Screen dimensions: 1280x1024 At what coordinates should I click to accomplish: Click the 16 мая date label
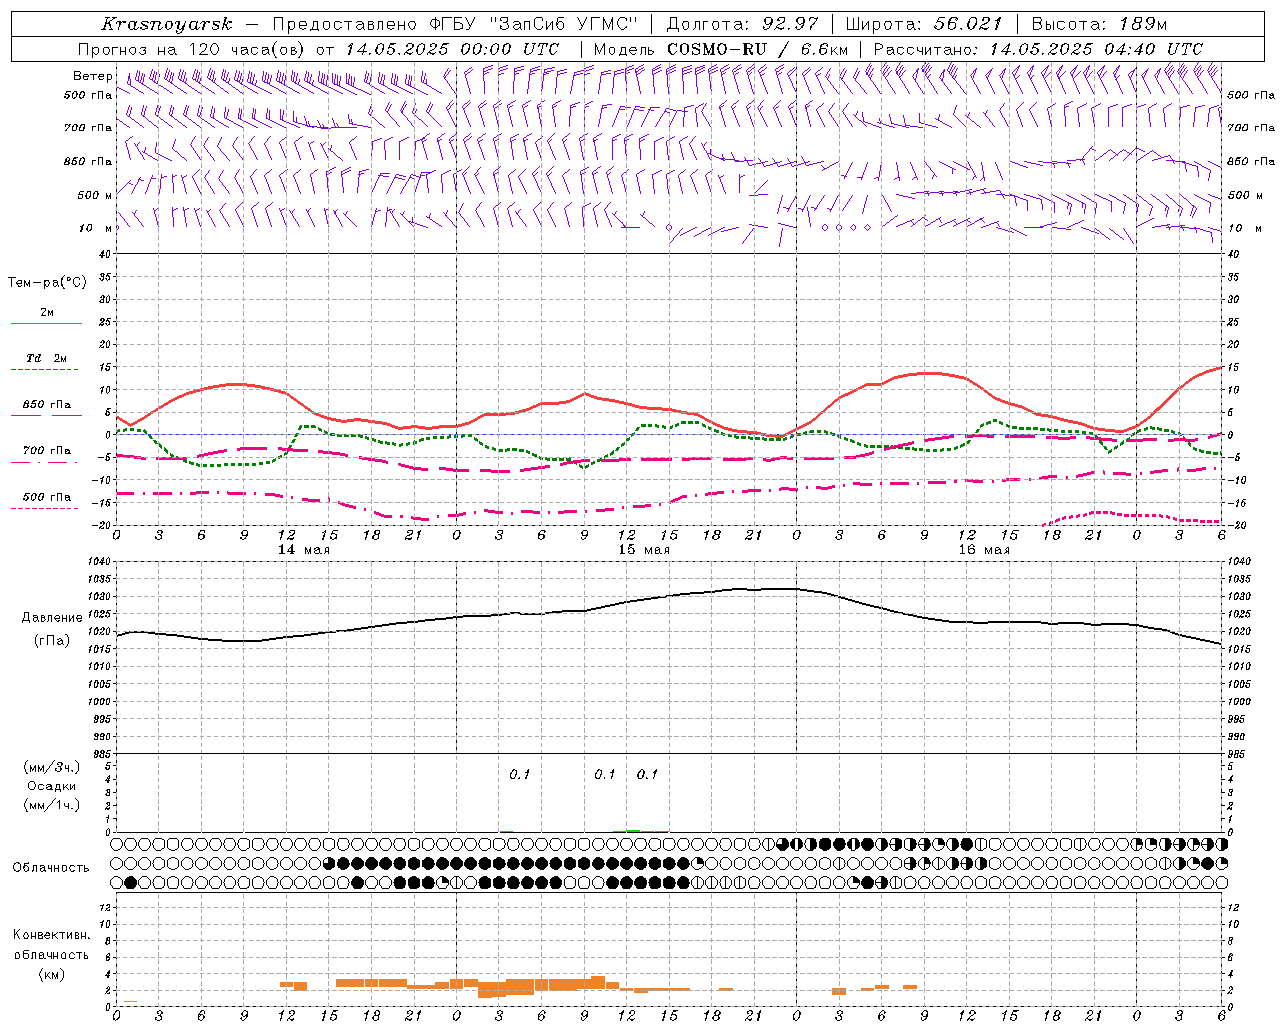point(983,550)
